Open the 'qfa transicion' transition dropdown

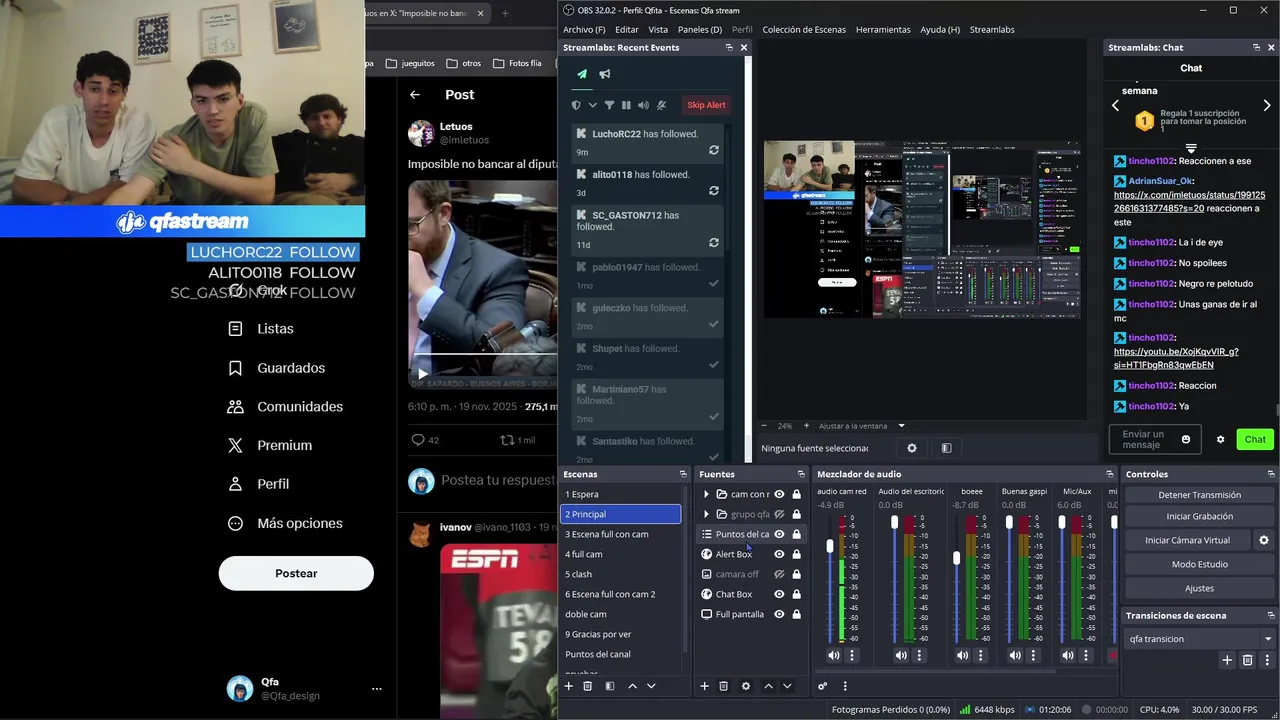coord(1200,639)
